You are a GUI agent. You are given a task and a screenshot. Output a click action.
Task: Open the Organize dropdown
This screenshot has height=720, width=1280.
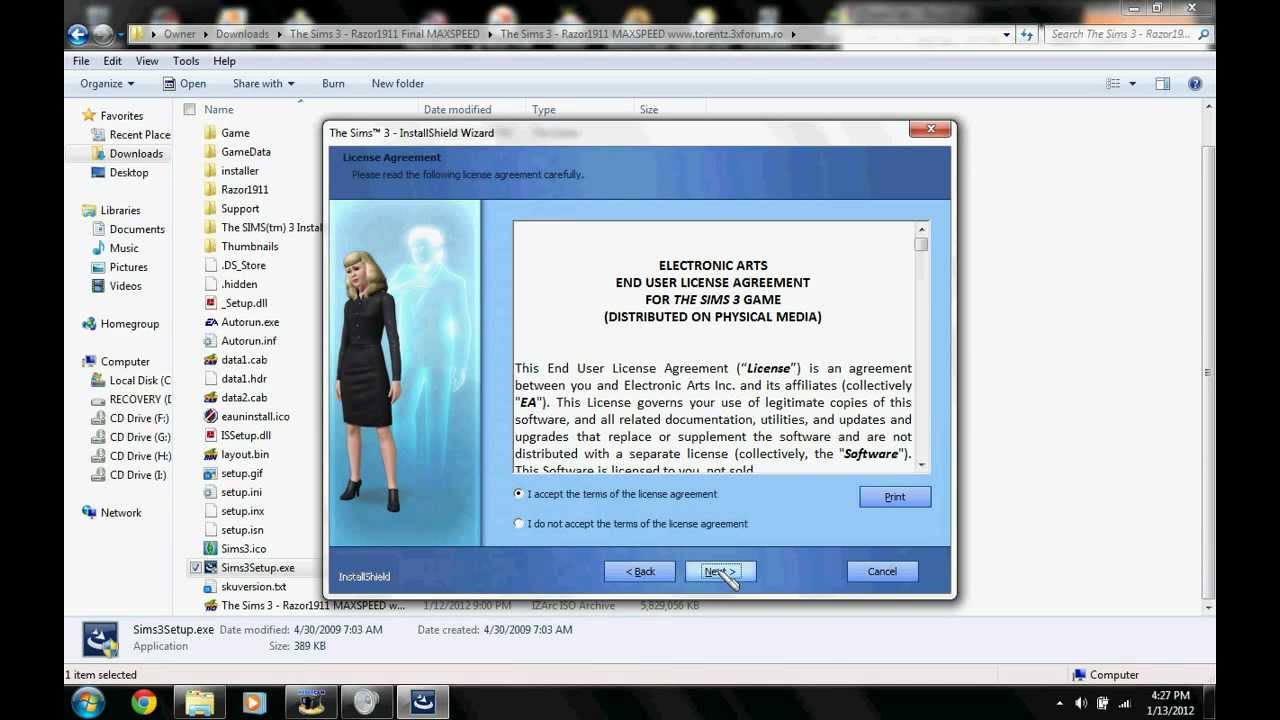(x=107, y=84)
